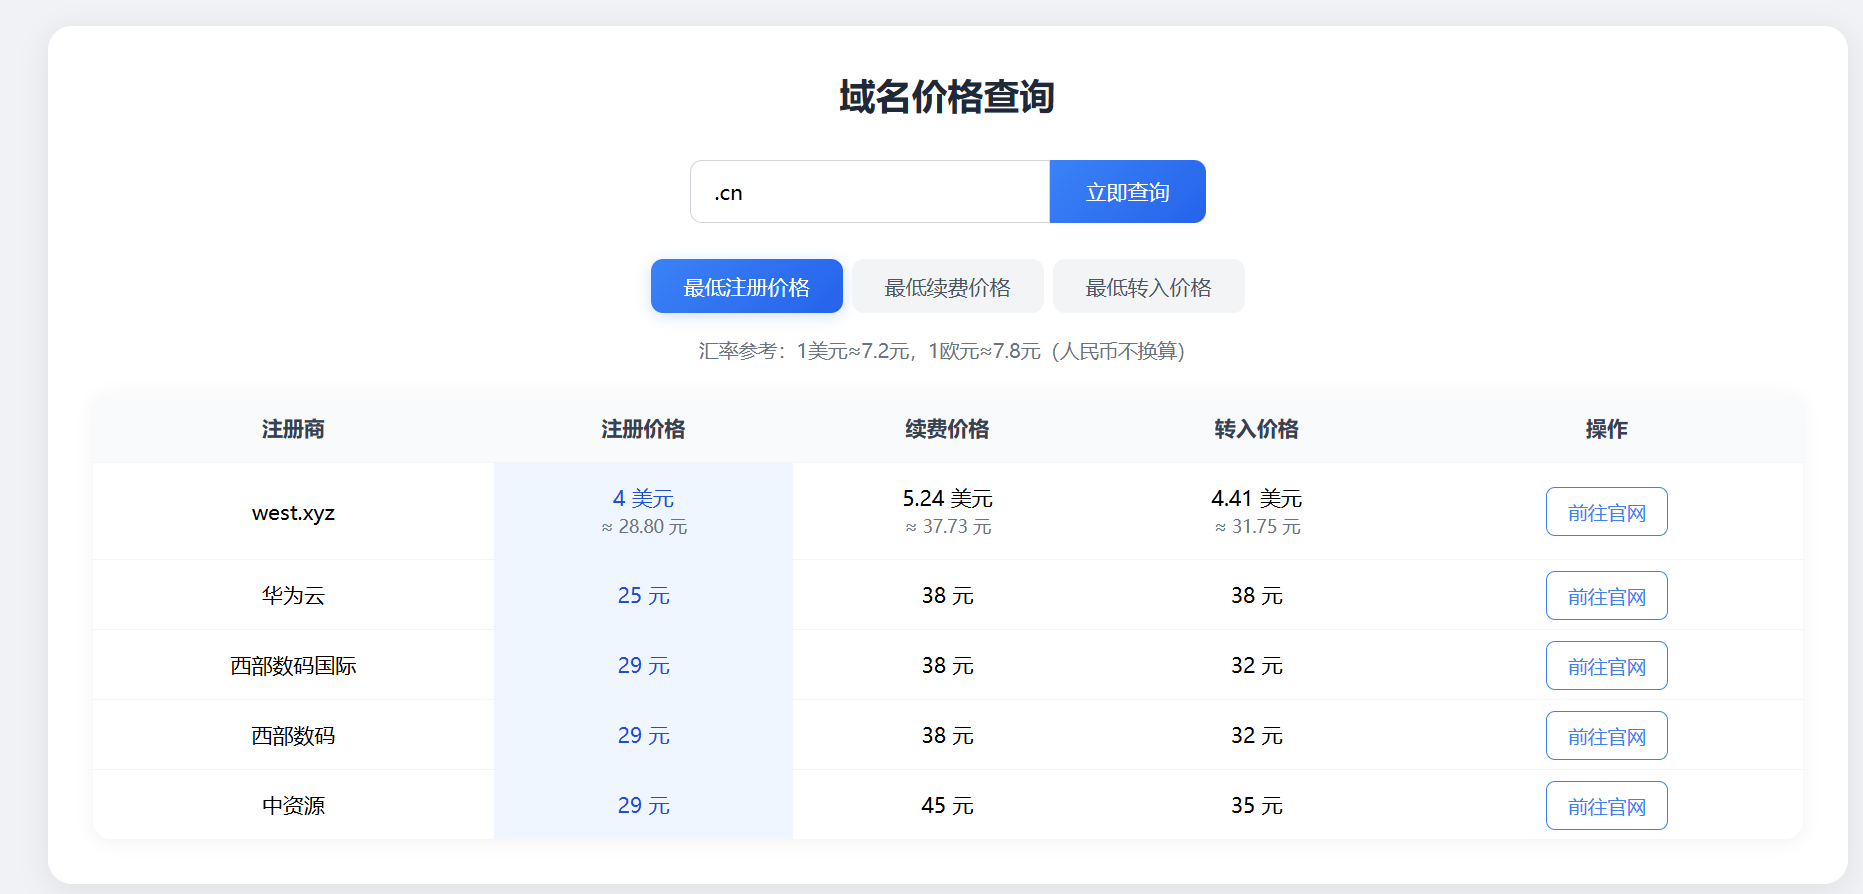Click the 中资源 registrar name

click(x=293, y=806)
